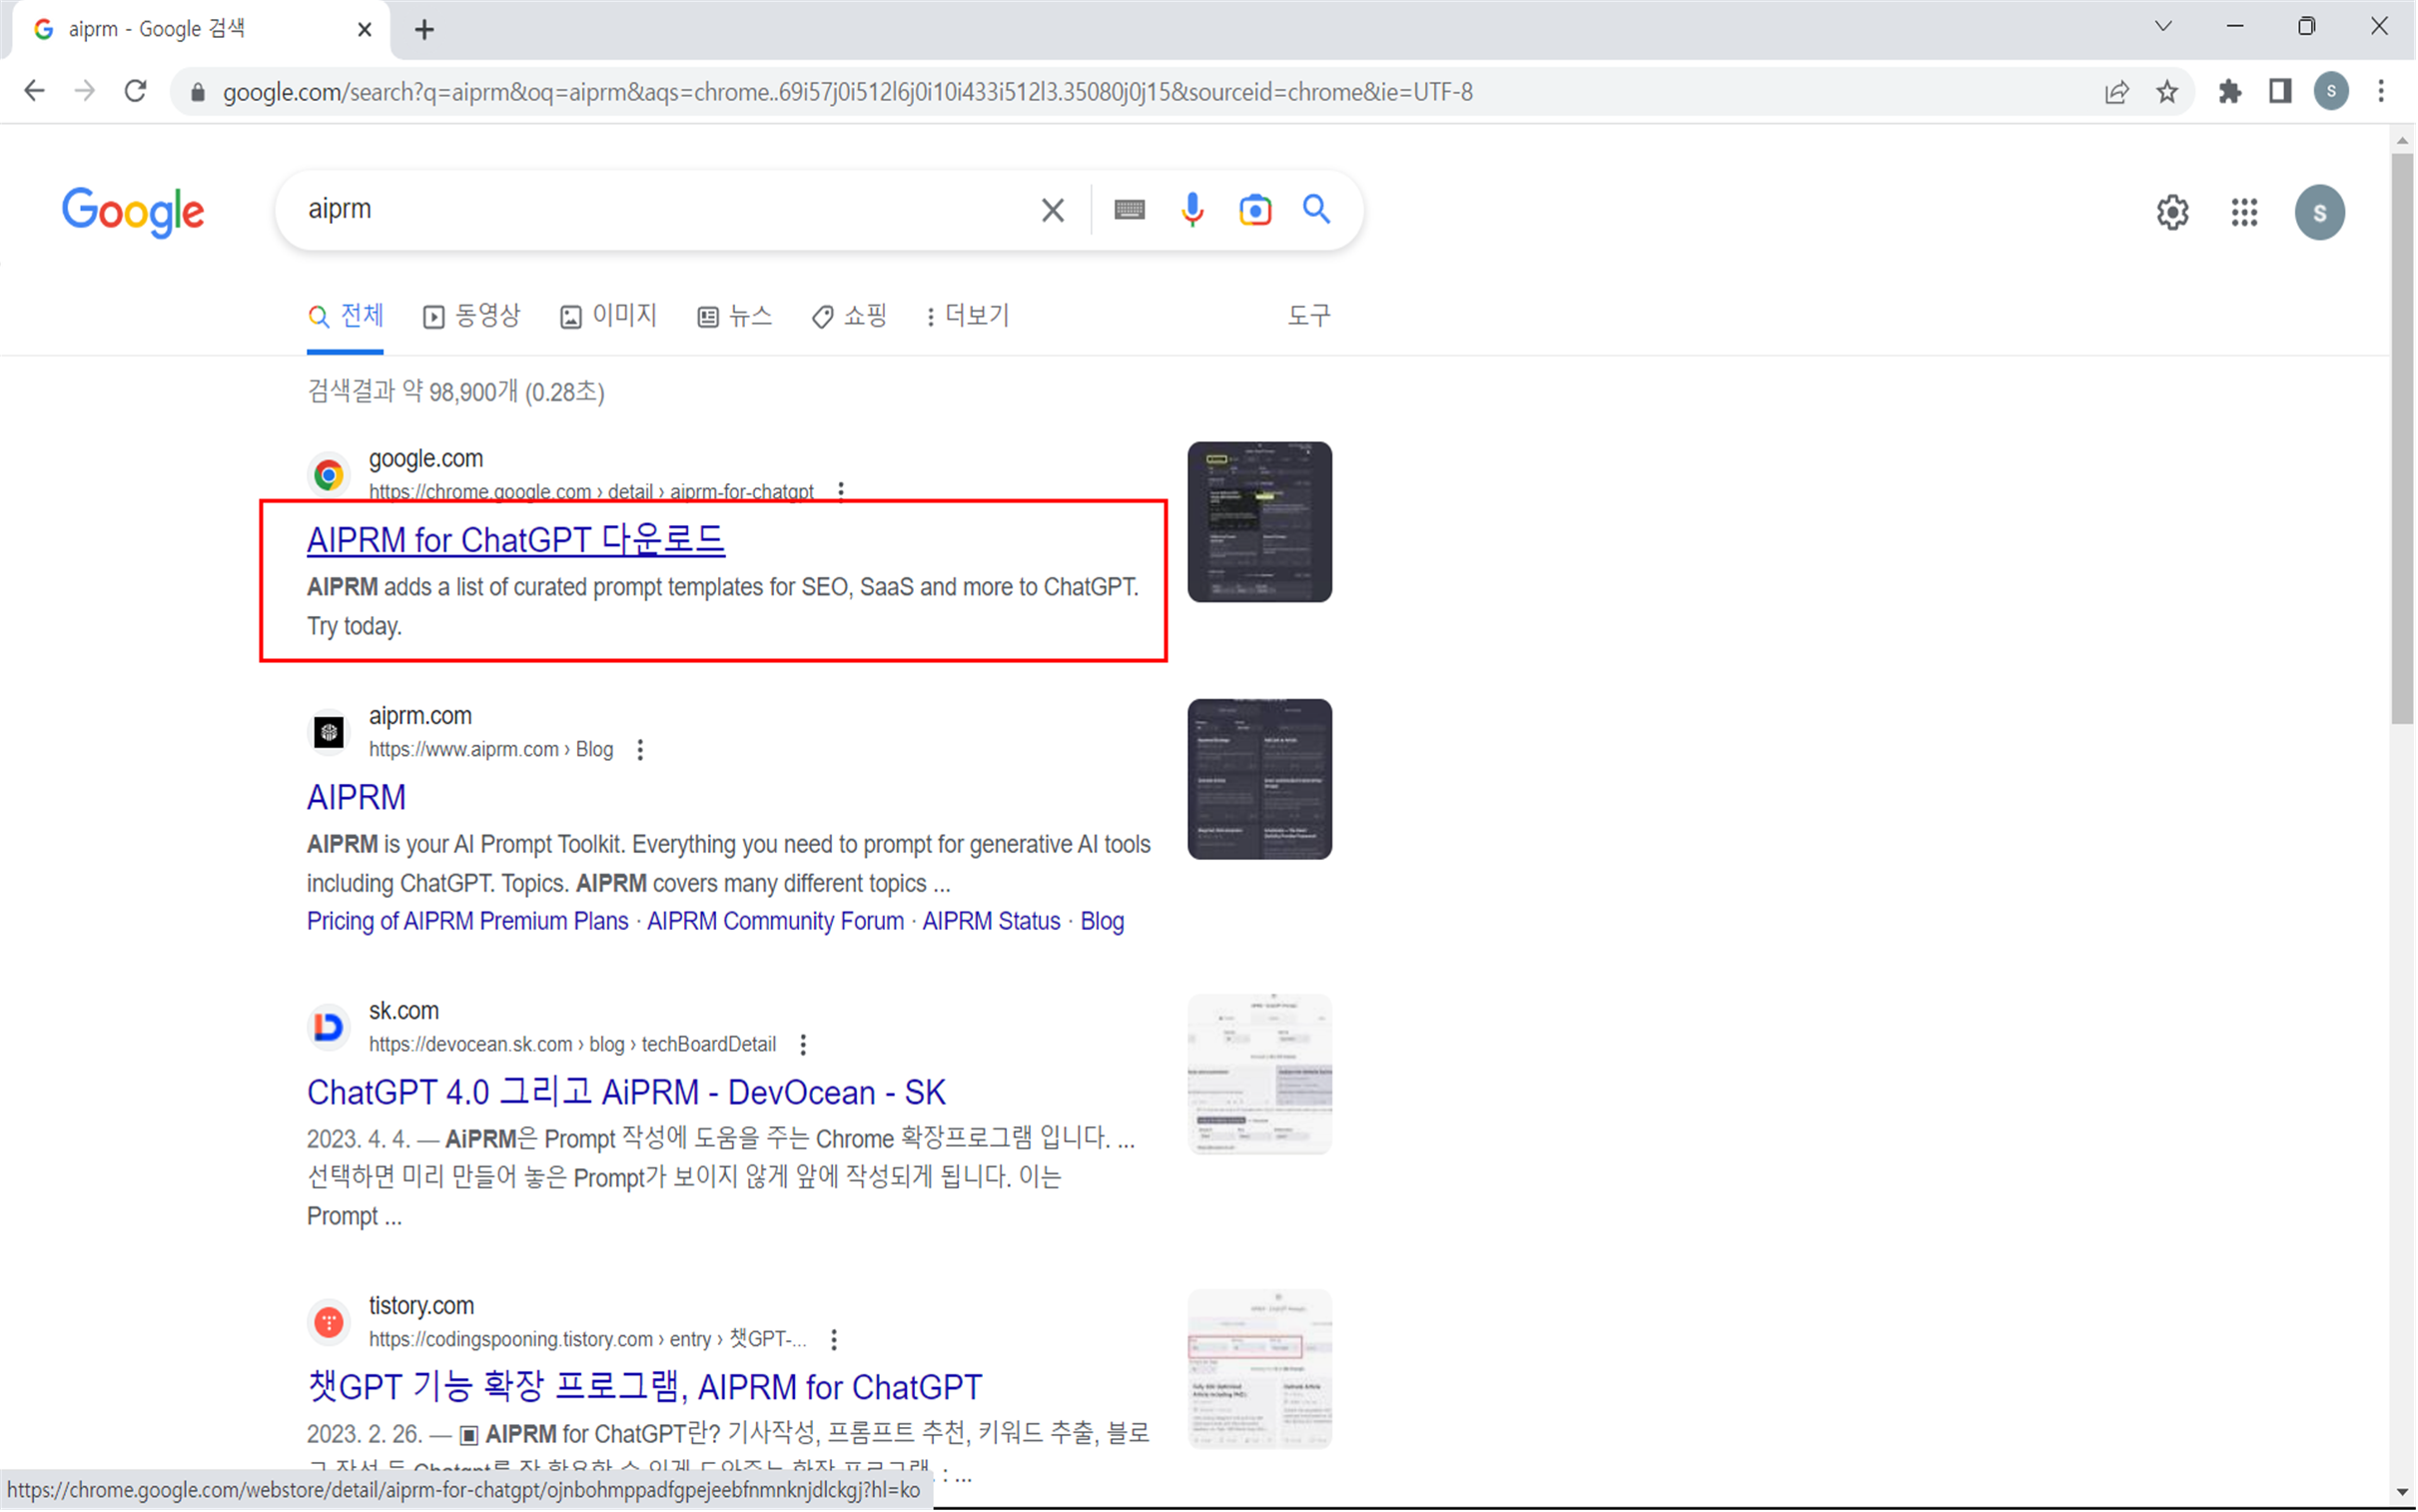The image size is (2418, 1512).
Task: Open Chrome side panel icon
Action: (x=2280, y=92)
